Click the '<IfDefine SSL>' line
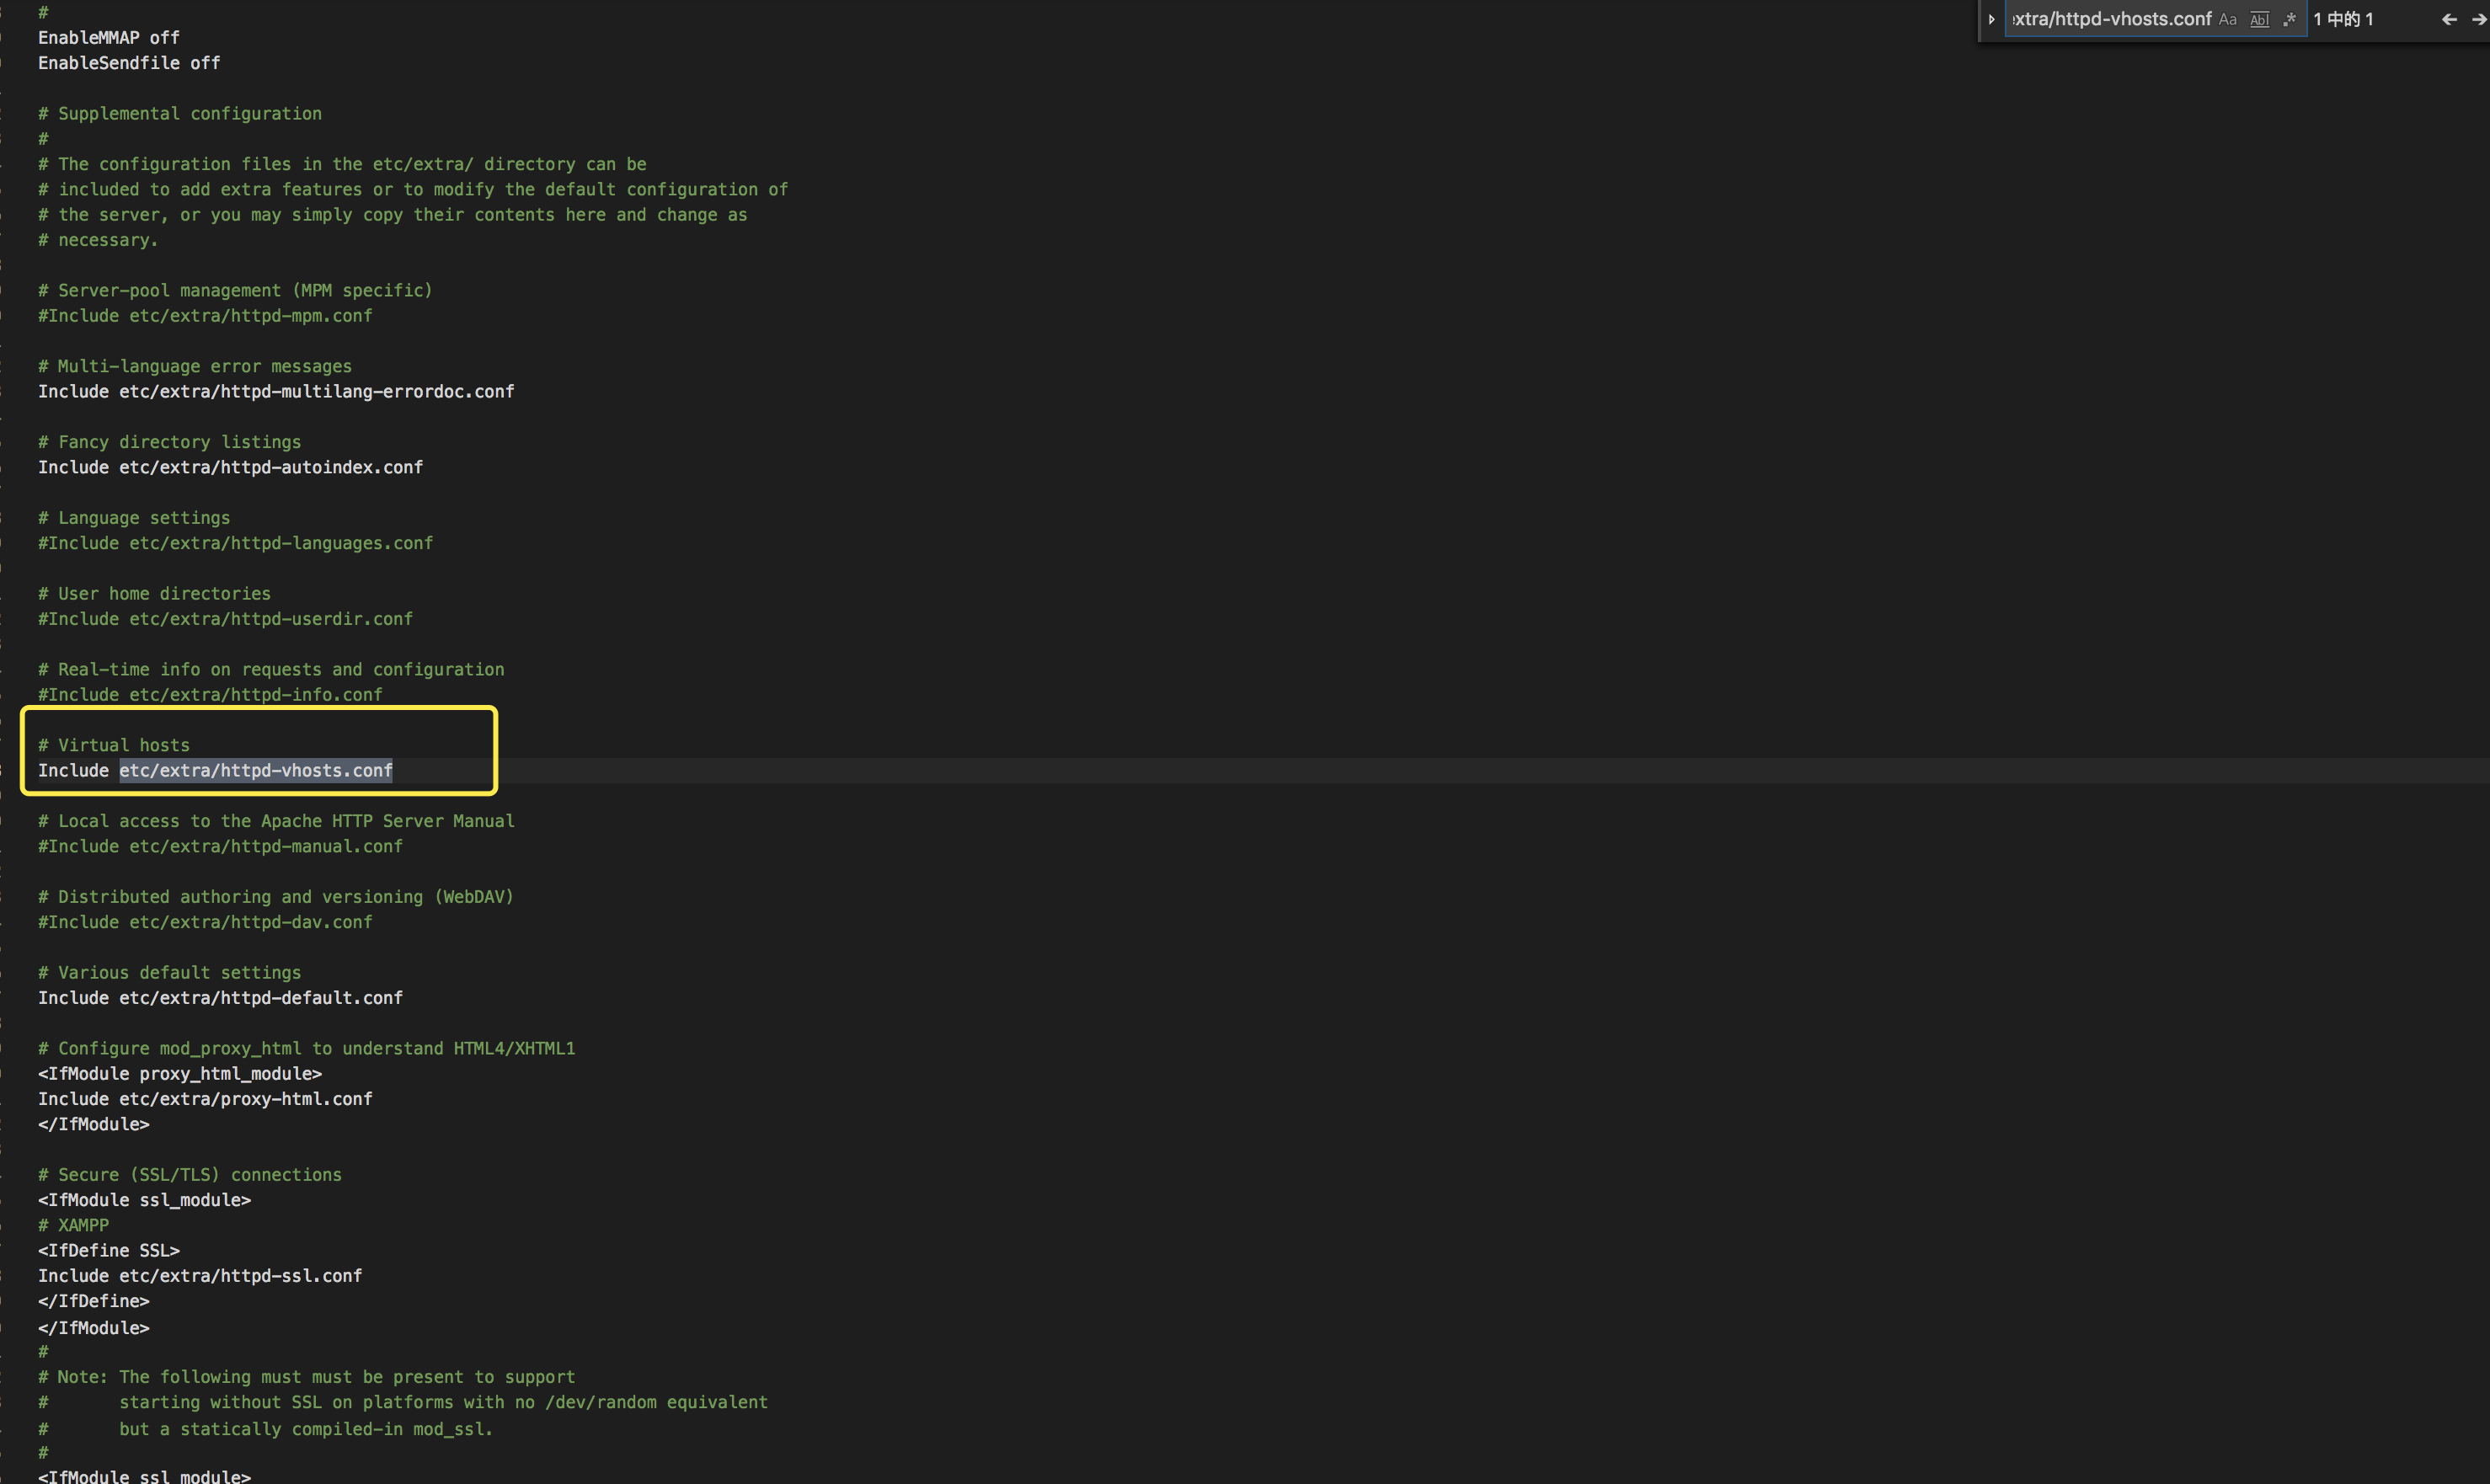 point(109,1250)
